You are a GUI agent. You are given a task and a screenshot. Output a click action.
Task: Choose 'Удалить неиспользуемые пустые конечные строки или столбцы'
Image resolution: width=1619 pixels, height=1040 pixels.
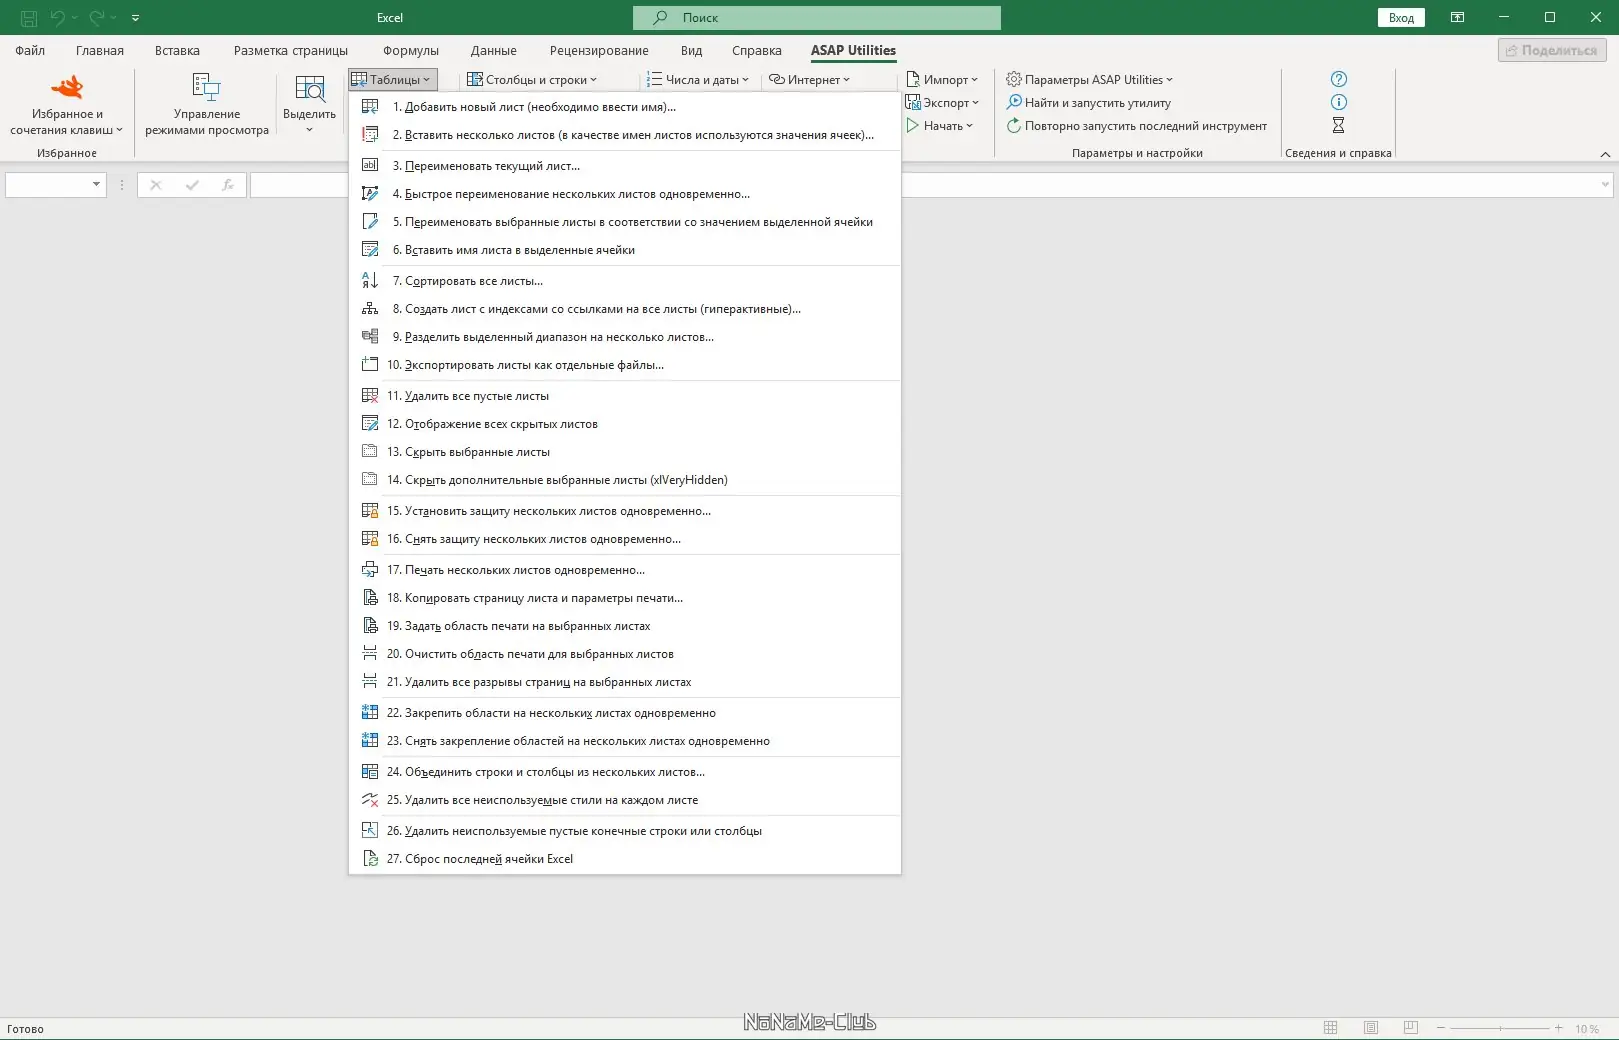tap(625, 831)
